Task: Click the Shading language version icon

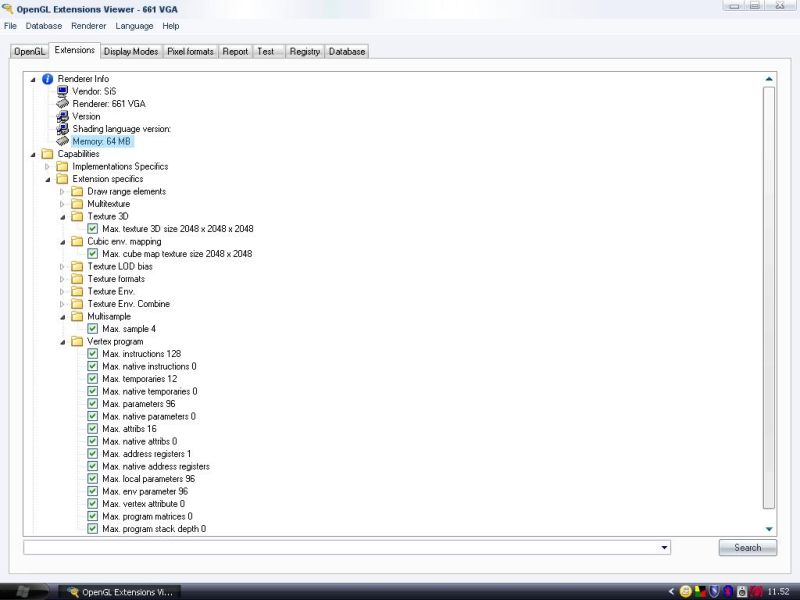Action: tap(62, 129)
